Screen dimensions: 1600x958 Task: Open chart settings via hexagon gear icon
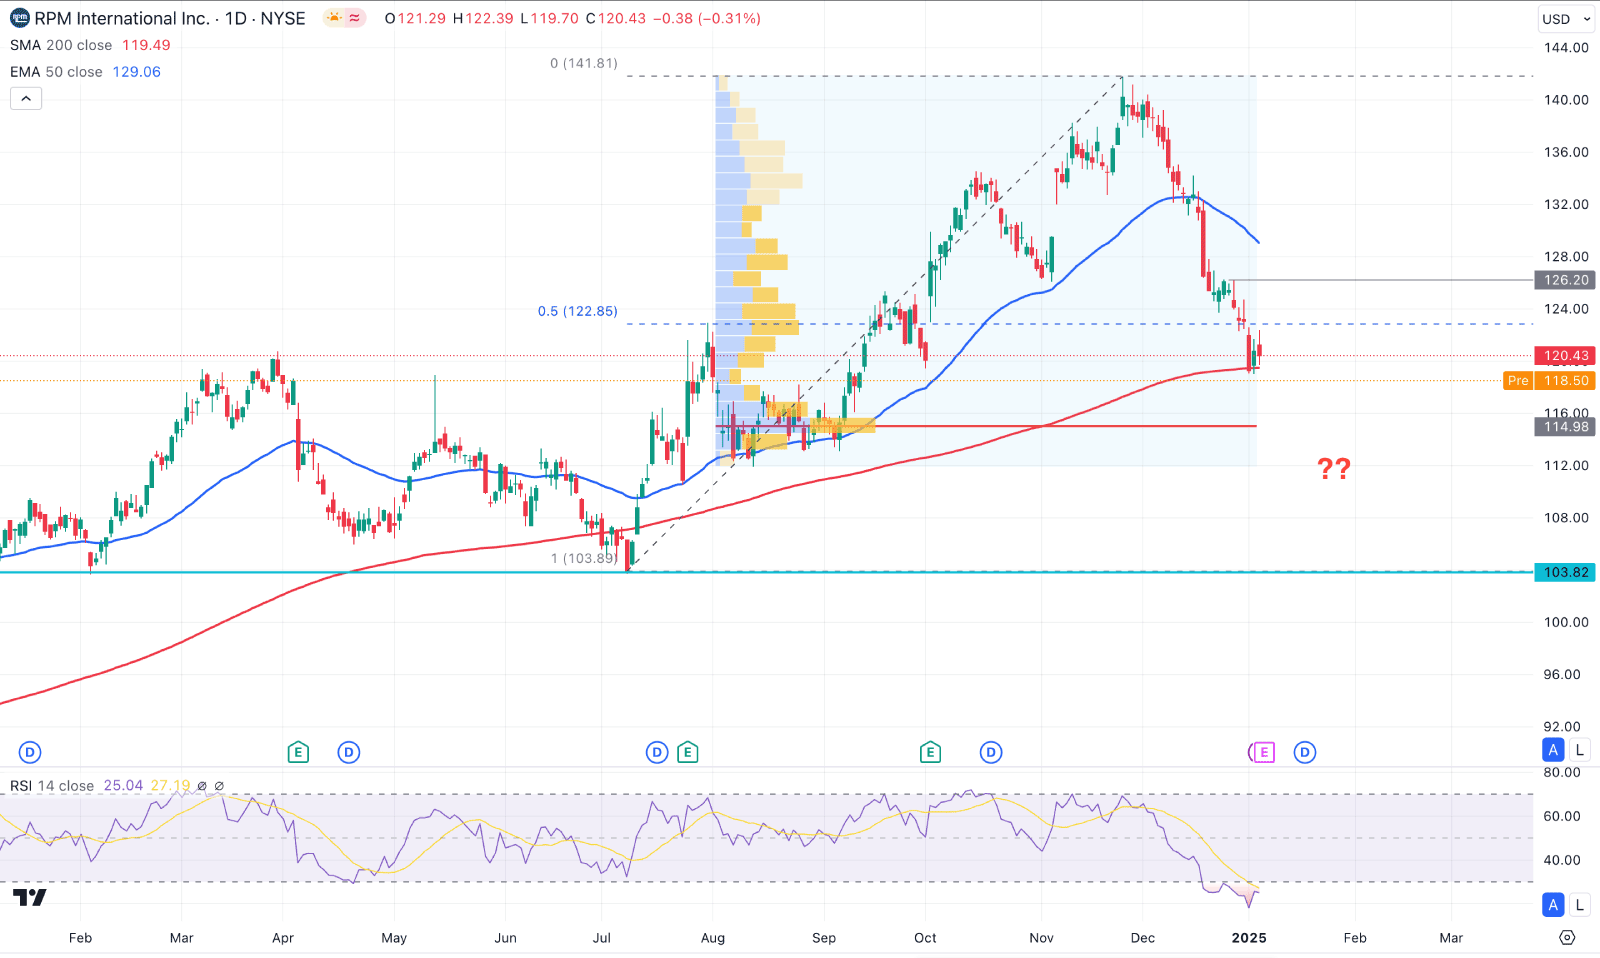click(x=1567, y=938)
